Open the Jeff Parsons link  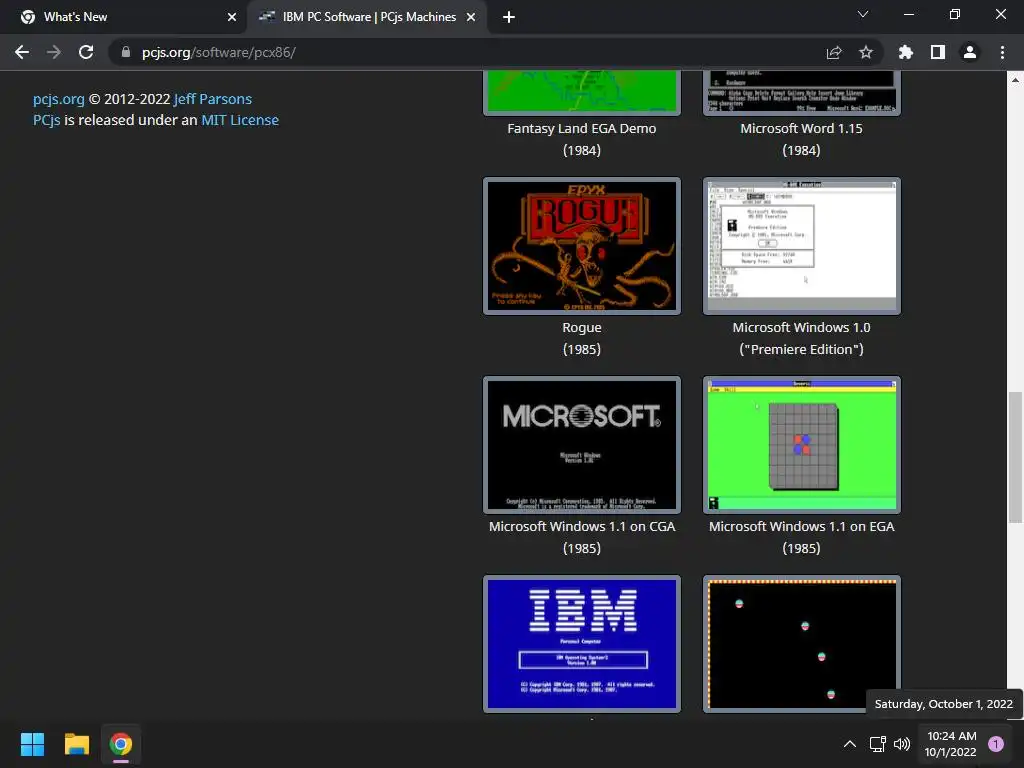tap(212, 99)
